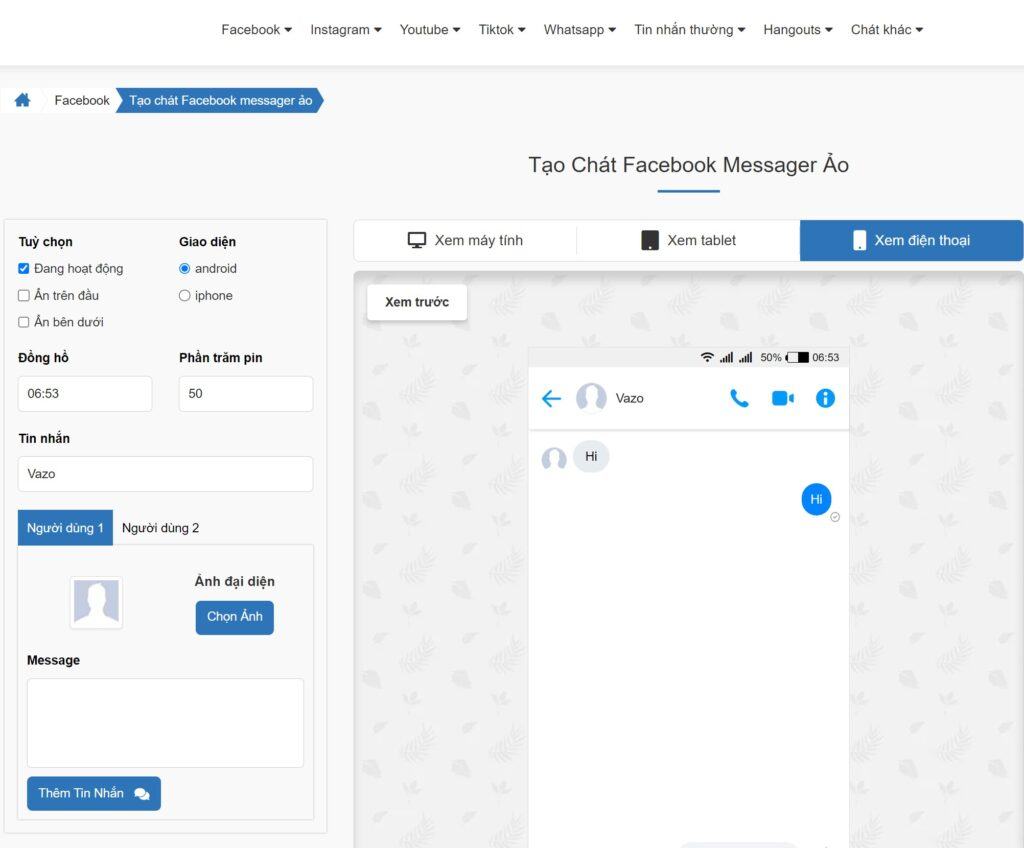Click the Chọn Ảnh button
Viewport: 1024px width, 848px height.
click(234, 617)
